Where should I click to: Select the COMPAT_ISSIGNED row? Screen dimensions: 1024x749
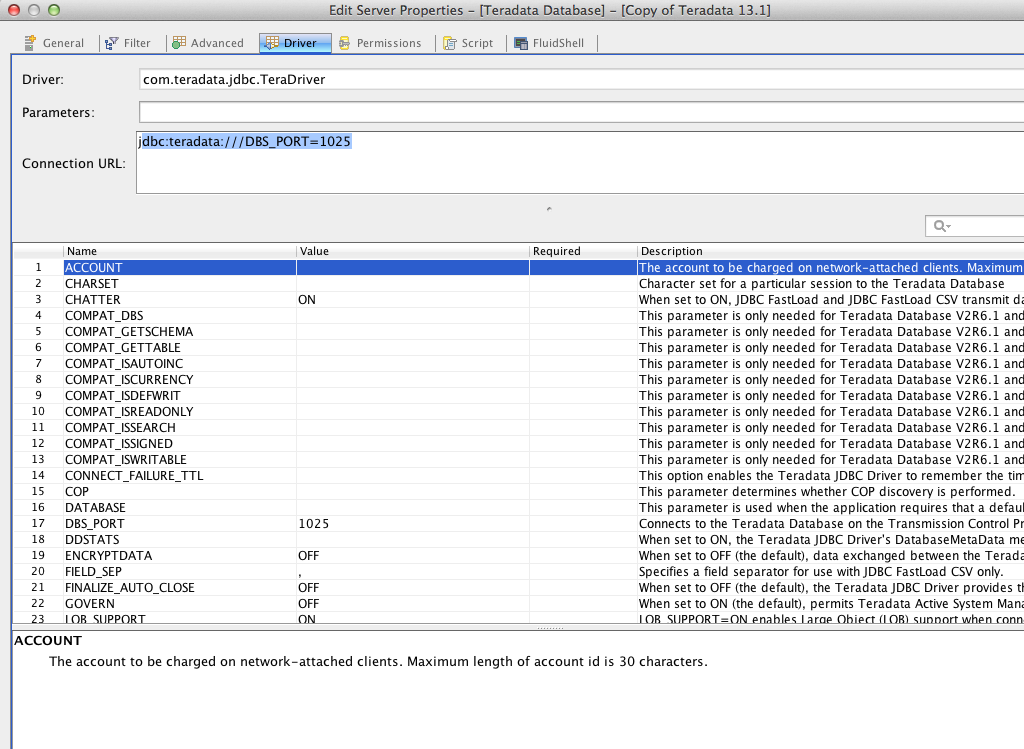[519, 443]
